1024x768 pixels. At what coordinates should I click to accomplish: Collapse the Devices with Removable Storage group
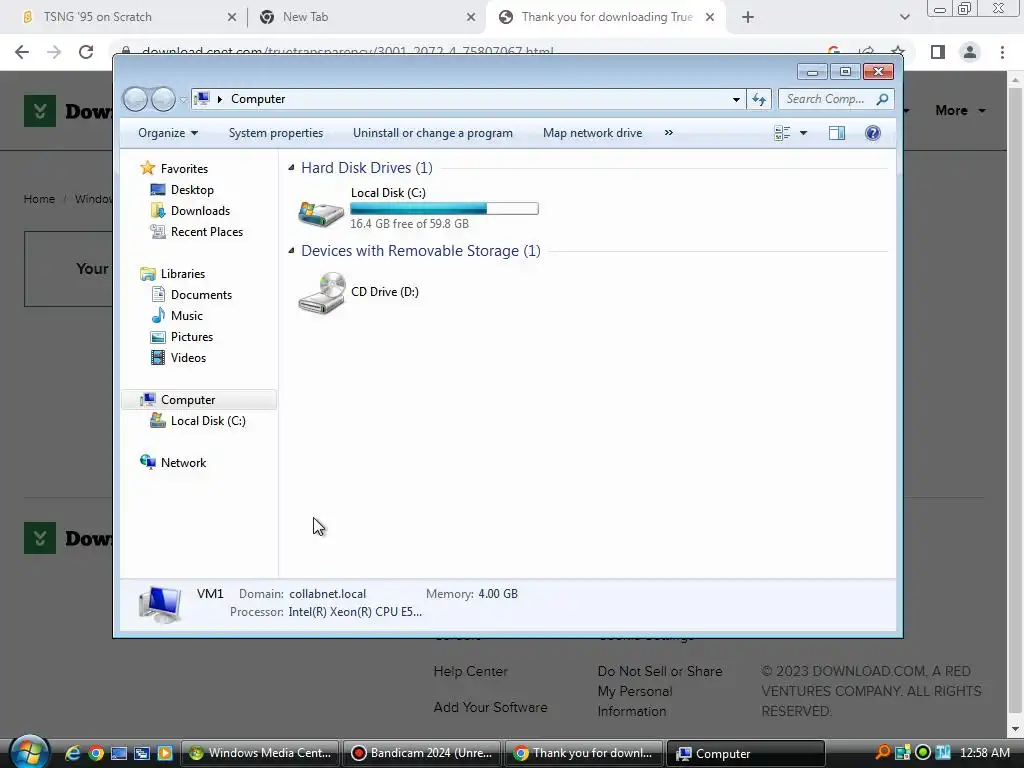[291, 251]
